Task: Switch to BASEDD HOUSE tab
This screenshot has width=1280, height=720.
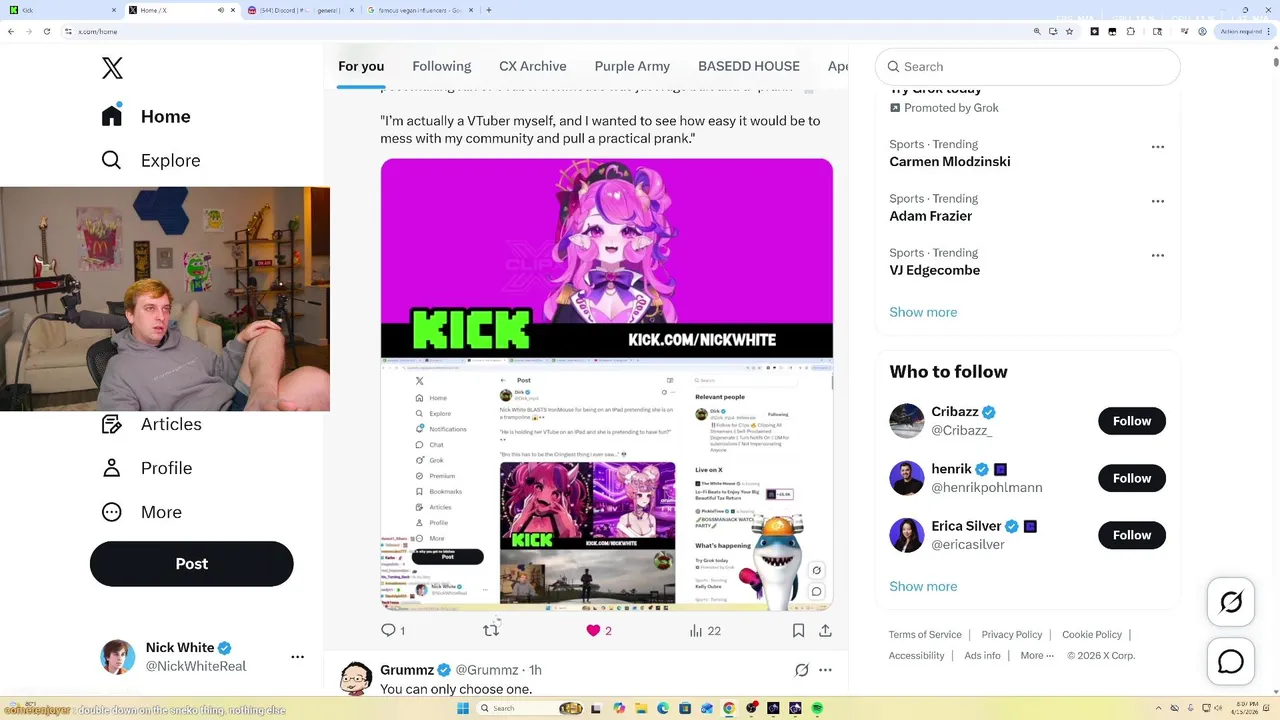Action: tap(749, 66)
